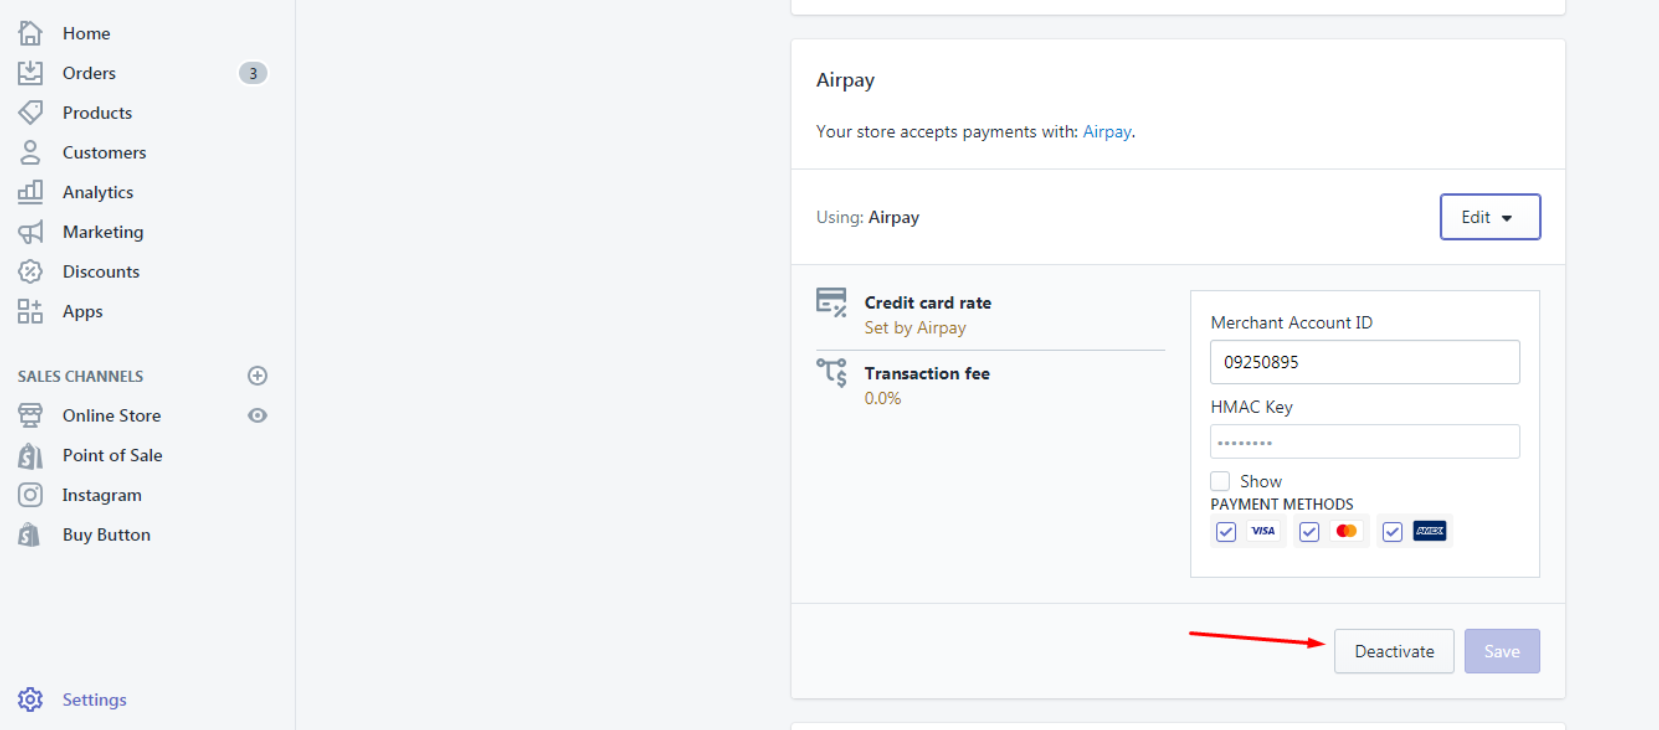Image resolution: width=1659 pixels, height=730 pixels.
Task: Click the Analytics bar chart icon
Action: click(30, 192)
